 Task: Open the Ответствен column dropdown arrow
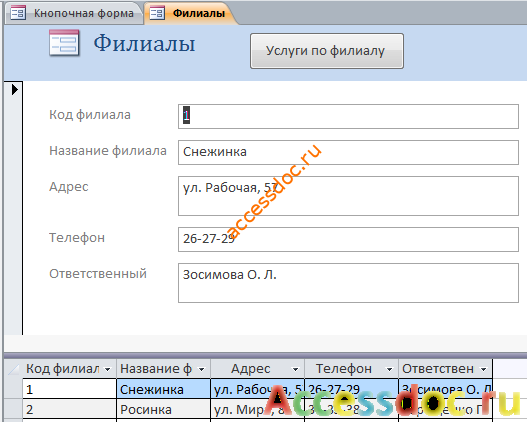point(483,369)
